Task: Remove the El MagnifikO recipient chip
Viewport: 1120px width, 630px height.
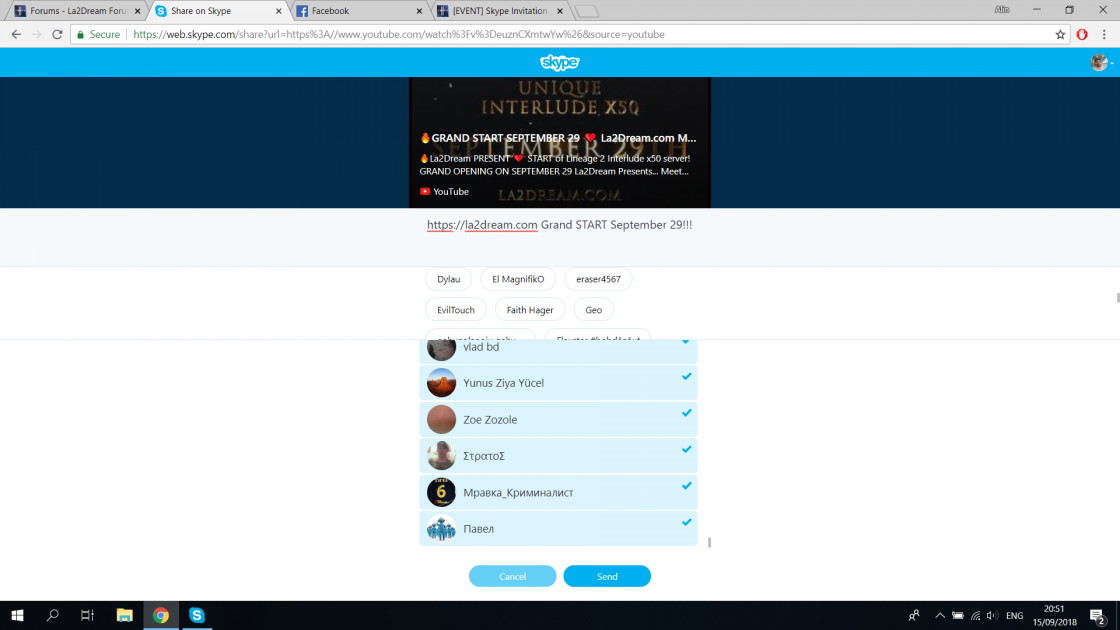Action: click(x=518, y=279)
